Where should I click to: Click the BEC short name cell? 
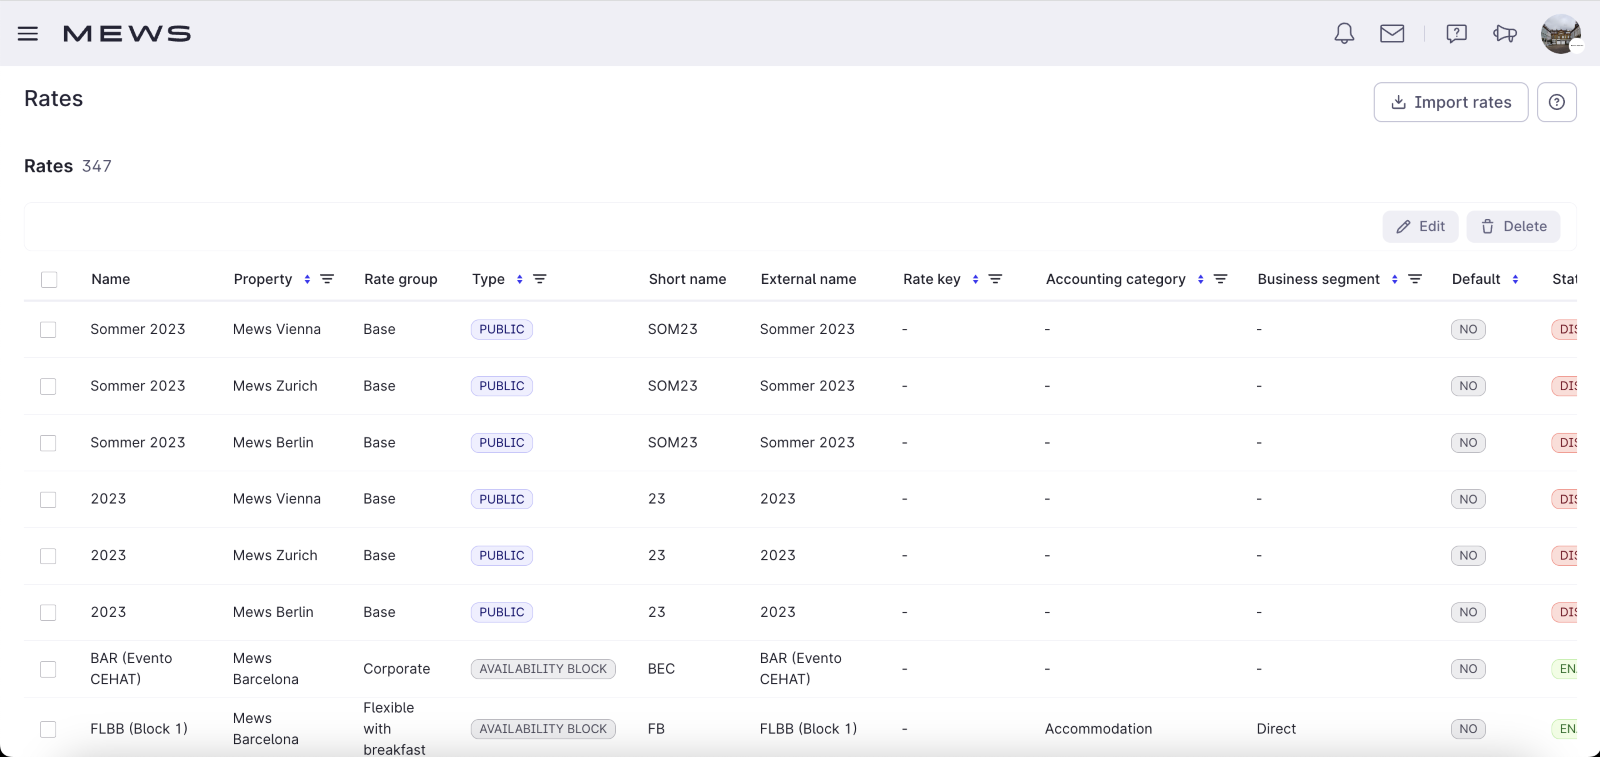pyautogui.click(x=661, y=669)
